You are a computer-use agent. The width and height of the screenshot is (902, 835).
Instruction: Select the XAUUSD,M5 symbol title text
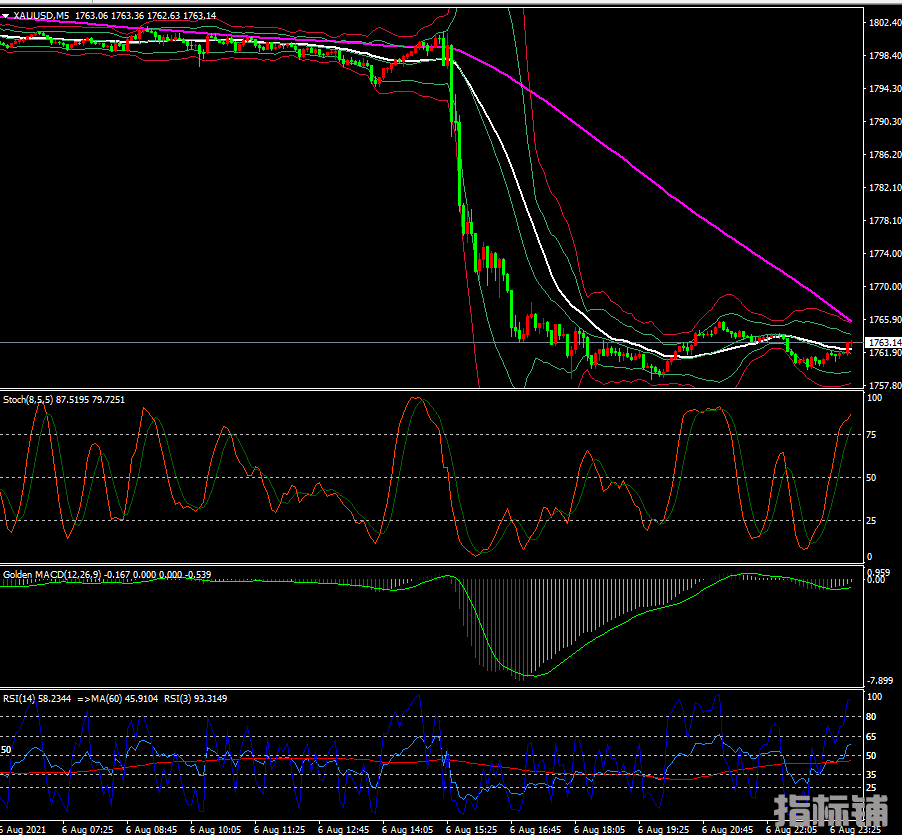point(41,16)
